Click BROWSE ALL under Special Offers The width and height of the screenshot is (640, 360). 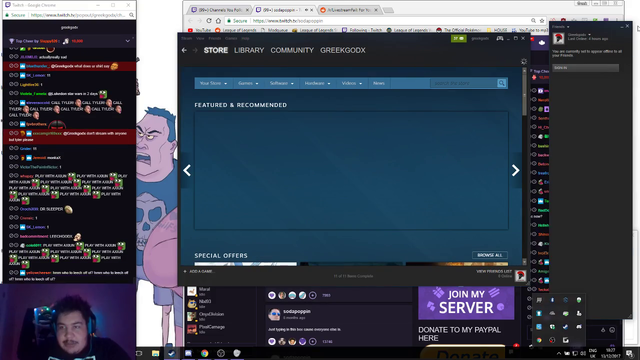(490, 255)
